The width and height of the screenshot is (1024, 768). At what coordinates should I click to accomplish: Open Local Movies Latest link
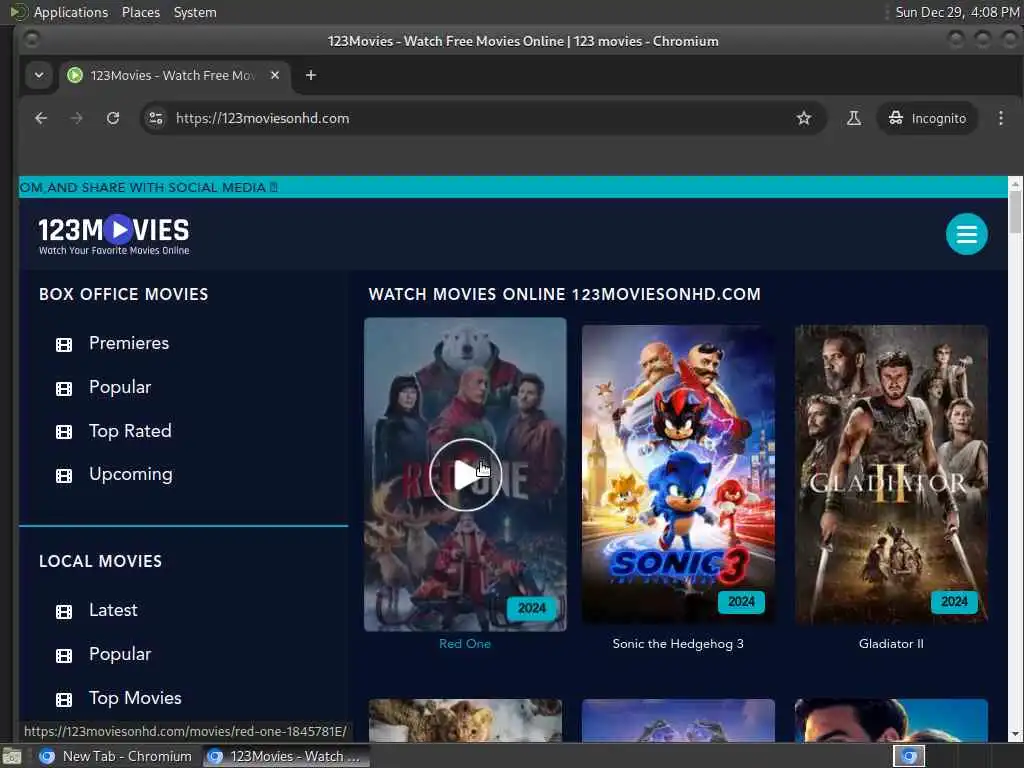pyautogui.click(x=113, y=610)
